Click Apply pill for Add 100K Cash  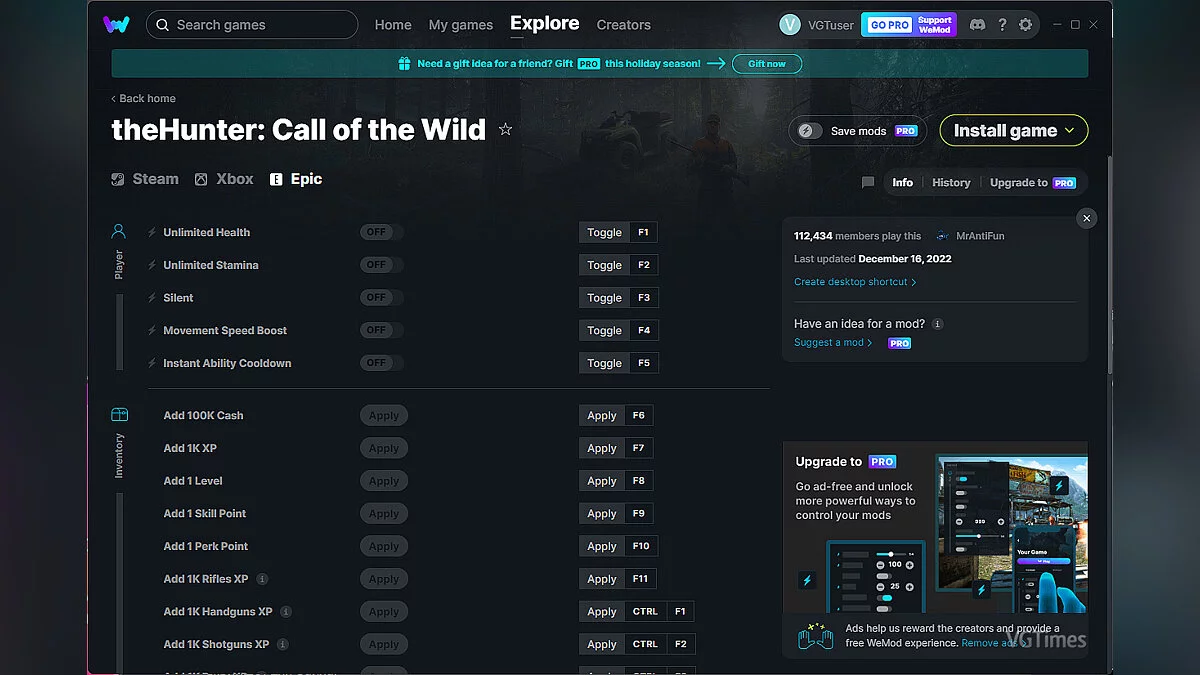click(384, 416)
